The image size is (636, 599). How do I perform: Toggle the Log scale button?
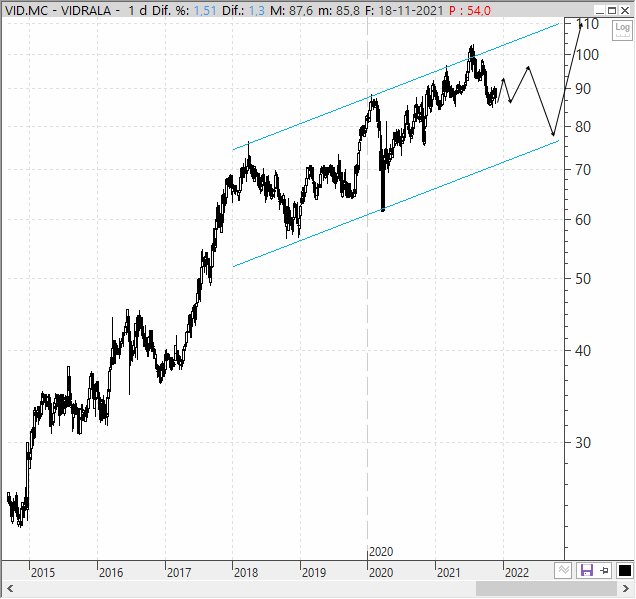click(622, 30)
